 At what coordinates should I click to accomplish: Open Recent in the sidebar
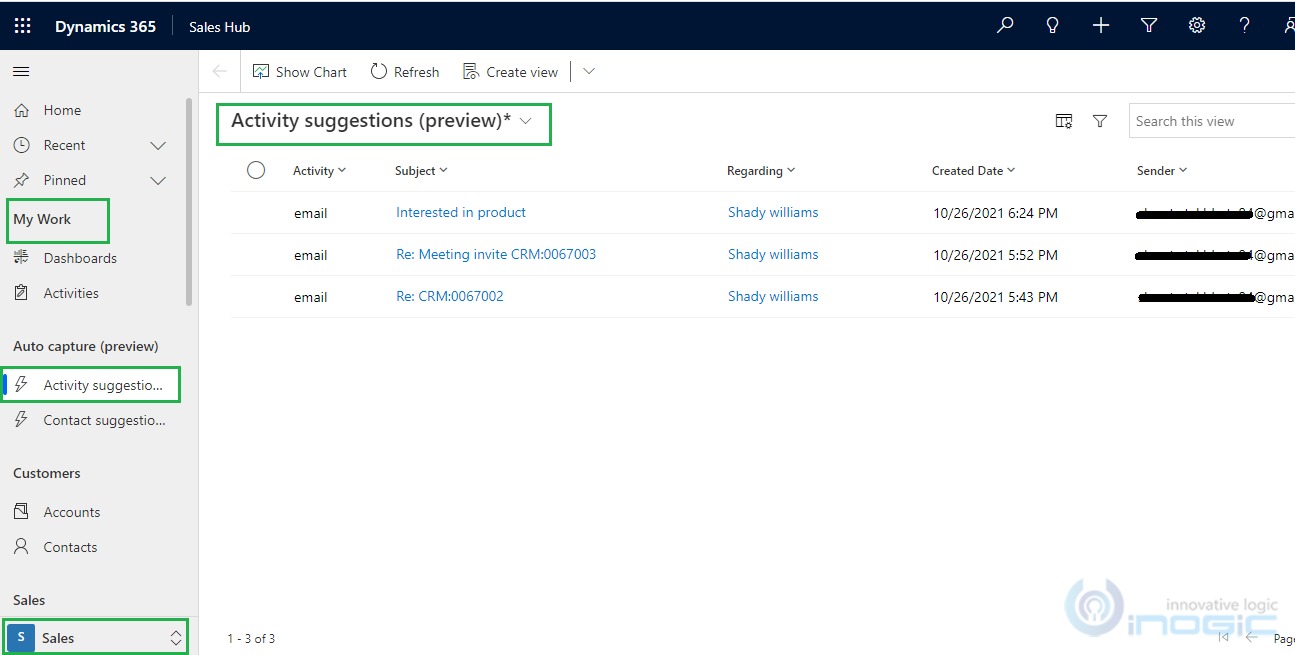tap(64, 145)
